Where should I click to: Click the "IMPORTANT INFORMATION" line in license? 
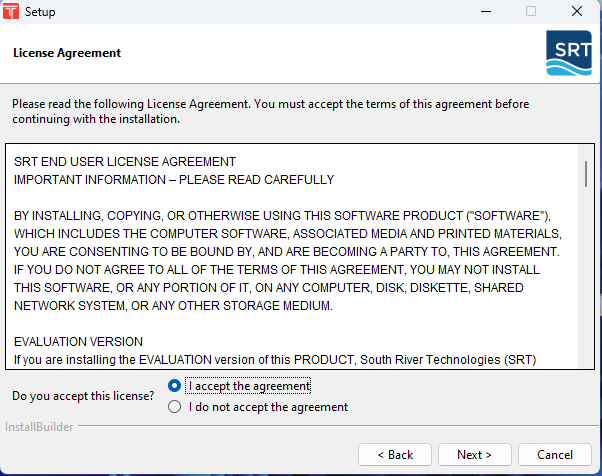[173, 180]
